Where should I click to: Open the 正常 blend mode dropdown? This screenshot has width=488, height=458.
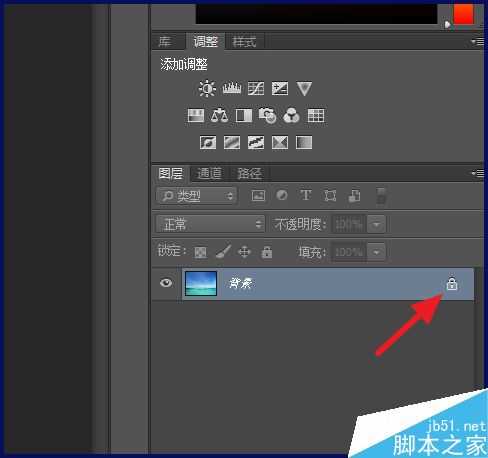coord(211,224)
